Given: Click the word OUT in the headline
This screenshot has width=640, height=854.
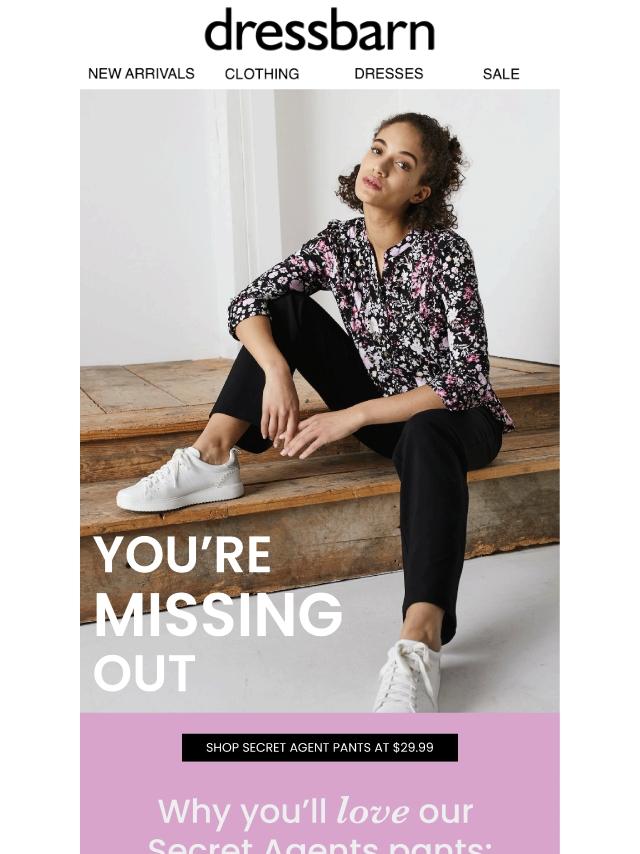Looking at the screenshot, I should (x=144, y=673).
